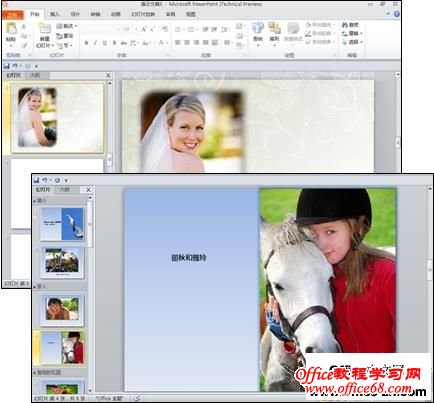434x403 pixels.
Task: Click Repeat icon in front window toolbar
Action: point(57,180)
